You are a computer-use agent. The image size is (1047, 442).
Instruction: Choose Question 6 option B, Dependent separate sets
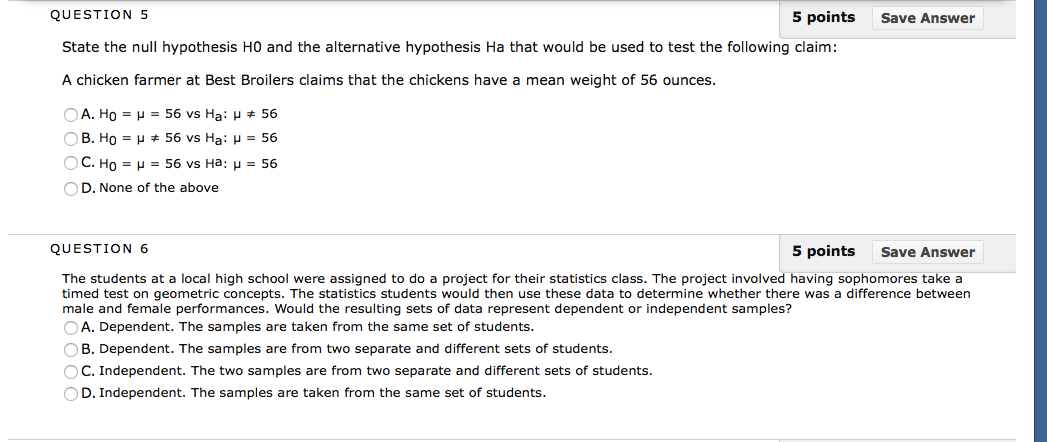pyautogui.click(x=71, y=349)
